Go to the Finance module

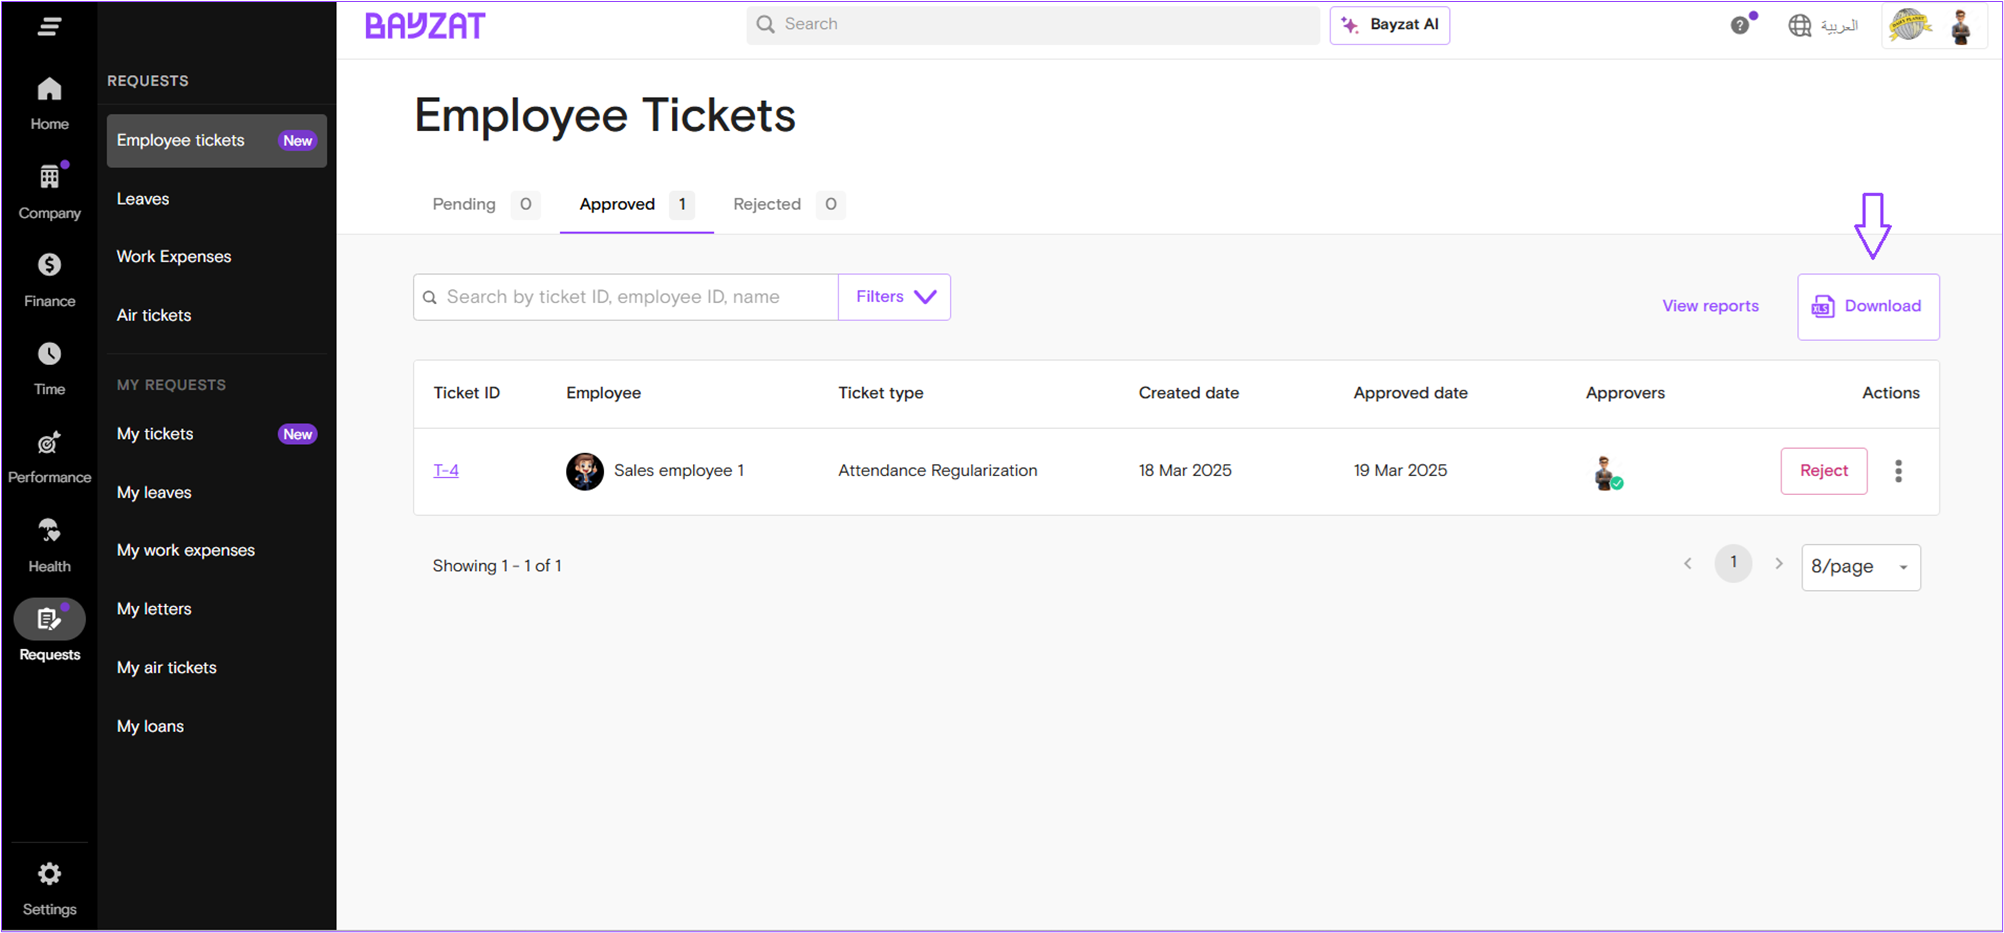pos(49,279)
